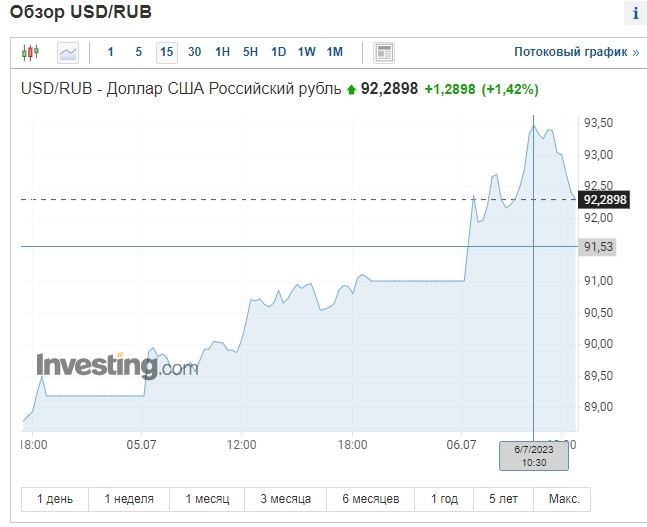The image size is (647, 527).
Task: Click the green up arrow price indicator
Action: (x=352, y=89)
